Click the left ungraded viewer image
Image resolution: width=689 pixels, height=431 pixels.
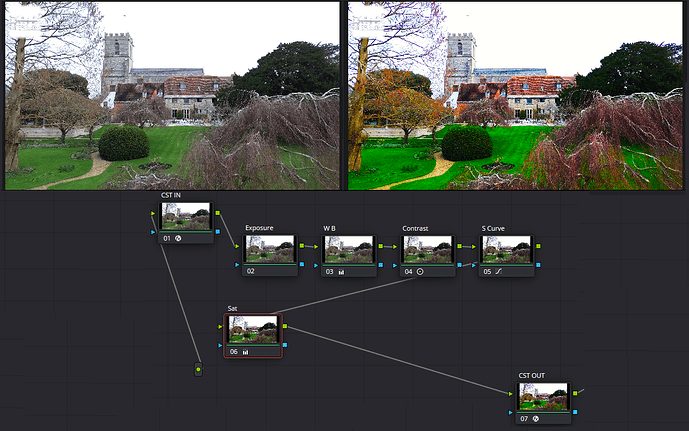(172, 95)
